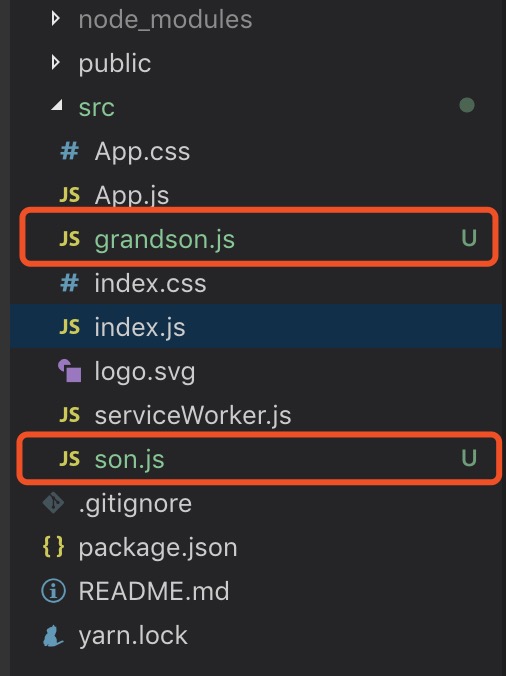Click the JS icon beside grandson.js
506x676 pixels.
69,238
